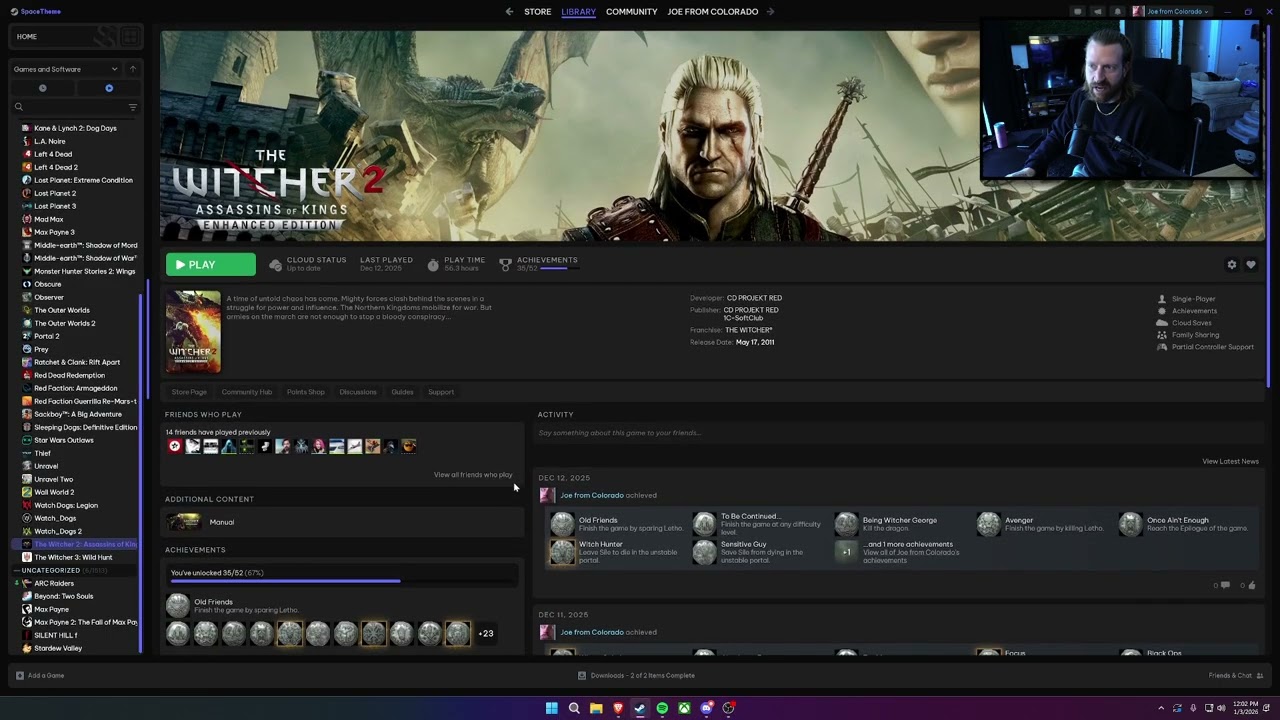
Task: Click the achievements 35/52 progress bar
Action: (x=344, y=580)
